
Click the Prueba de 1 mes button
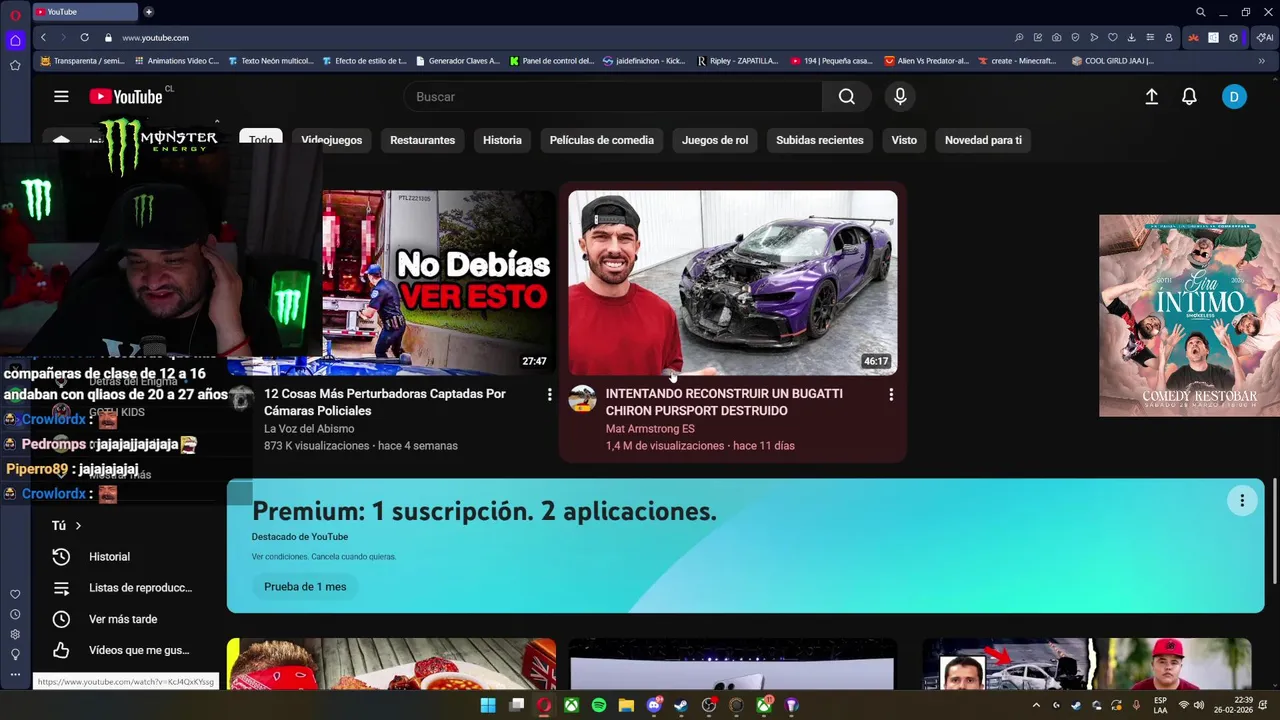tap(305, 587)
